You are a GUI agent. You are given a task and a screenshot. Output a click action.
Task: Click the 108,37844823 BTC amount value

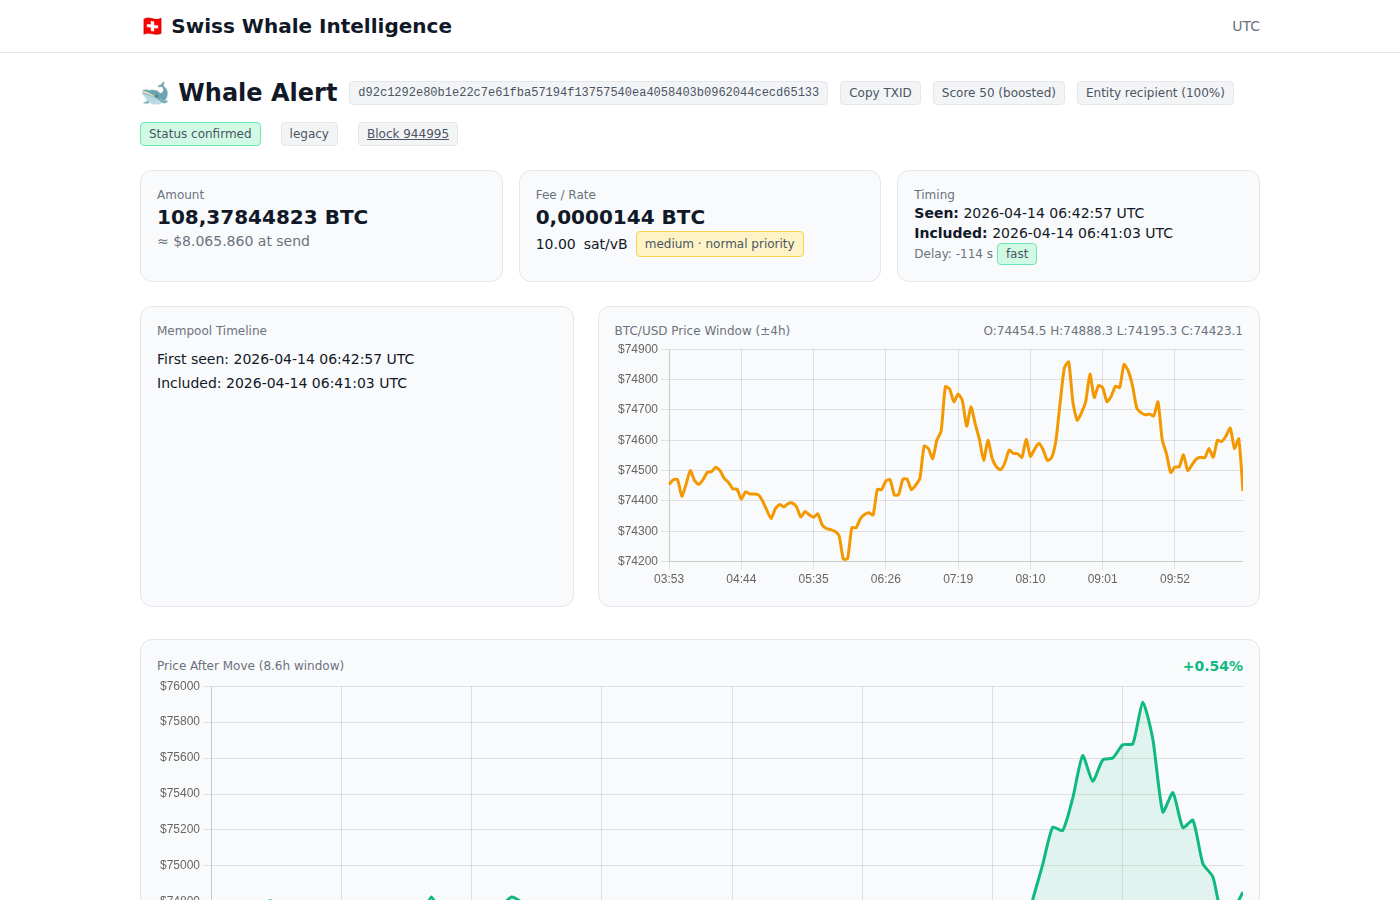click(x=263, y=216)
